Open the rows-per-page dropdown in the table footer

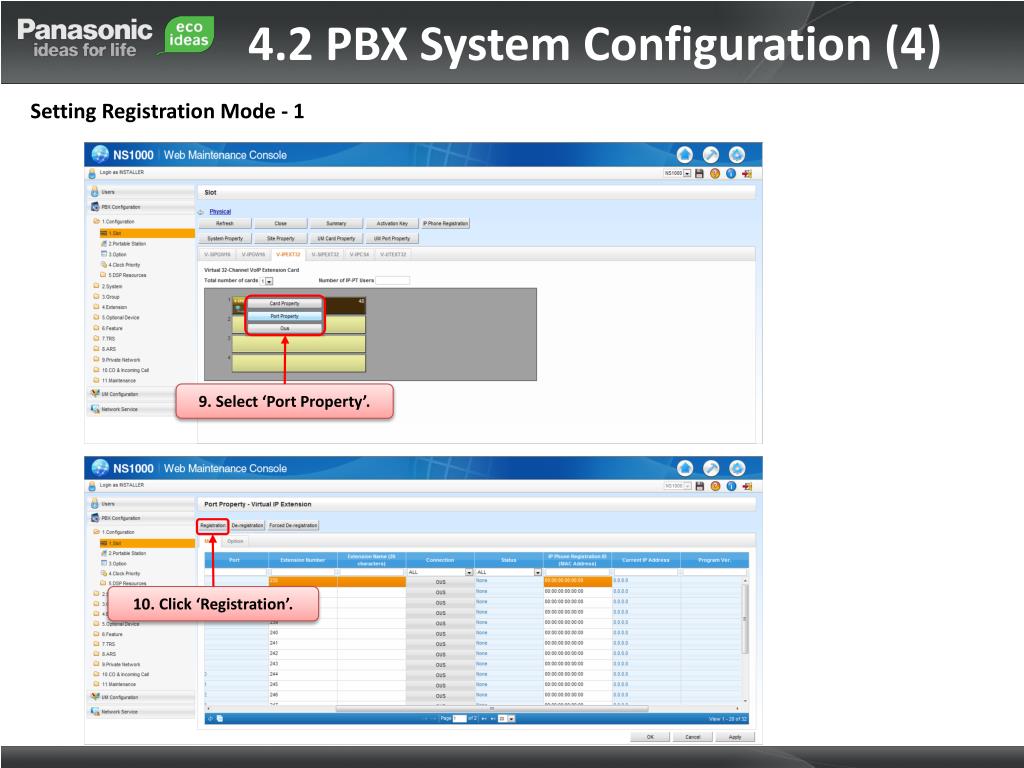click(507, 718)
